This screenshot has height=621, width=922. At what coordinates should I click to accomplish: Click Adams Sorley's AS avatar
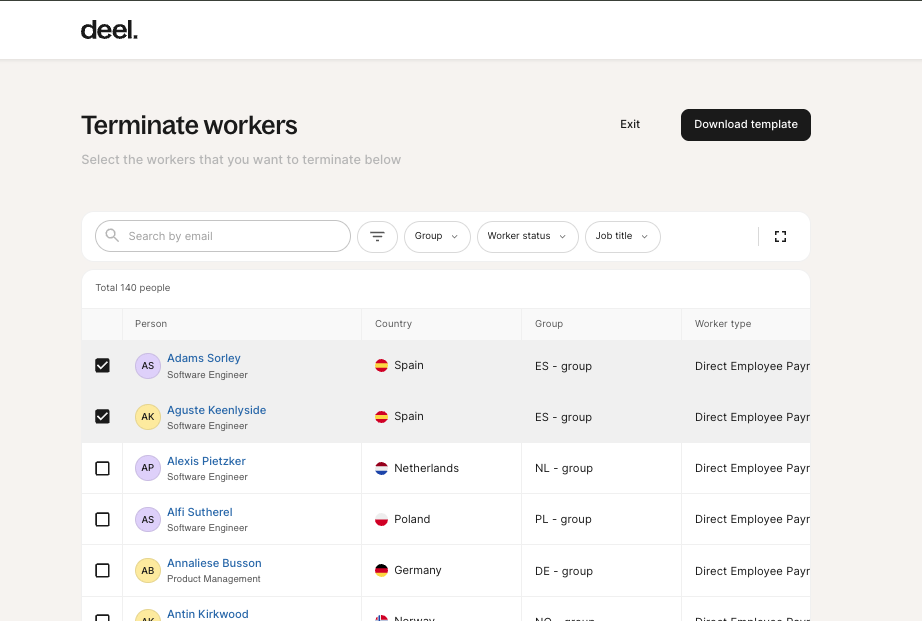[148, 366]
